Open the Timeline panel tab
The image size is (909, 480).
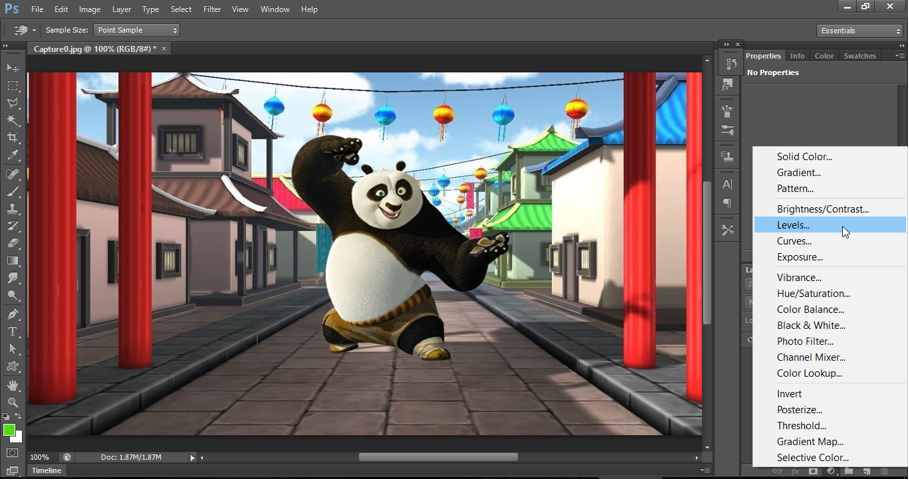(46, 471)
